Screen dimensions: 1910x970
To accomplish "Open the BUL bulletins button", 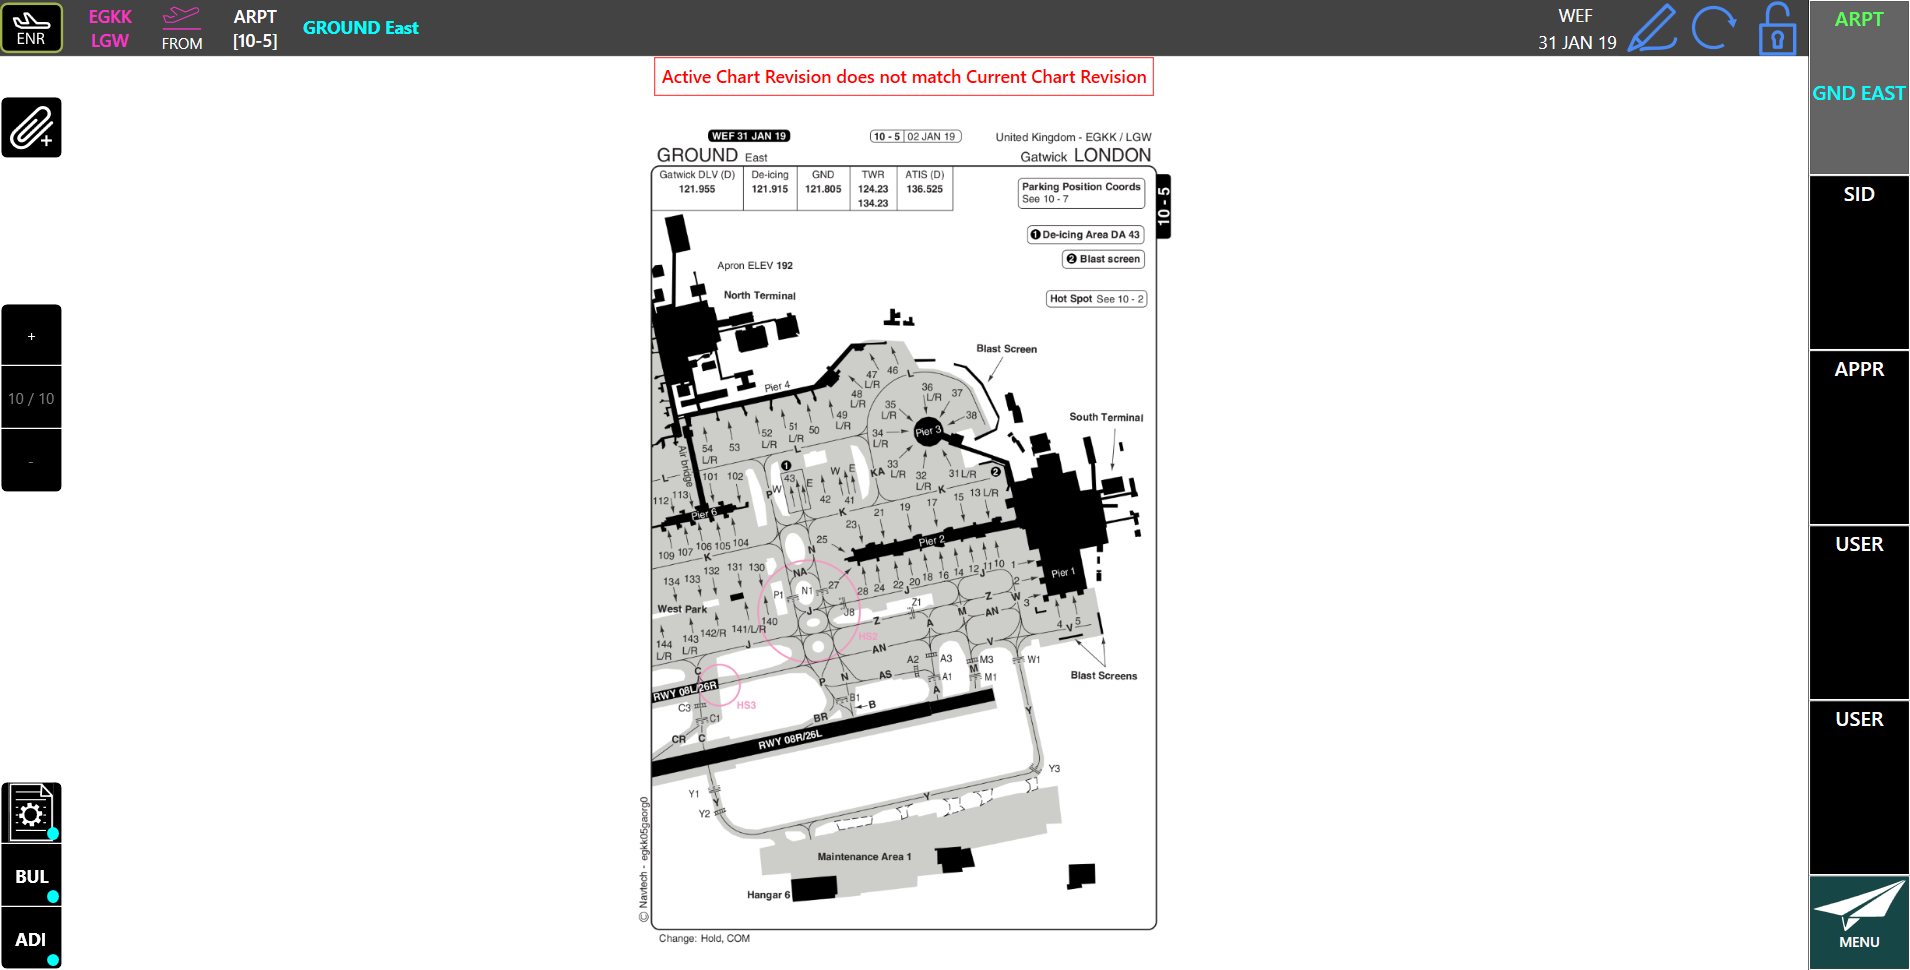I will pos(31,876).
